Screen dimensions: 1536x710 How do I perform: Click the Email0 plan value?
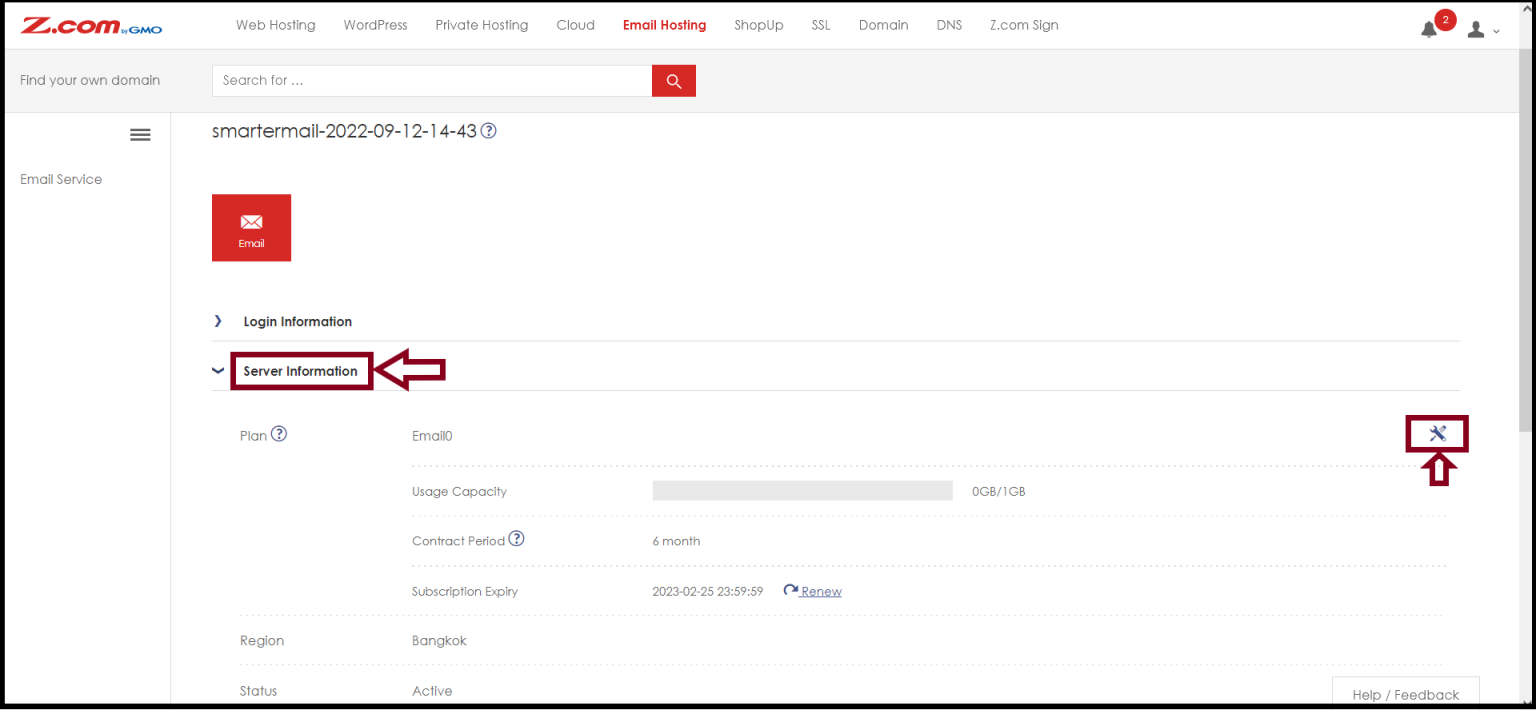tap(432, 436)
